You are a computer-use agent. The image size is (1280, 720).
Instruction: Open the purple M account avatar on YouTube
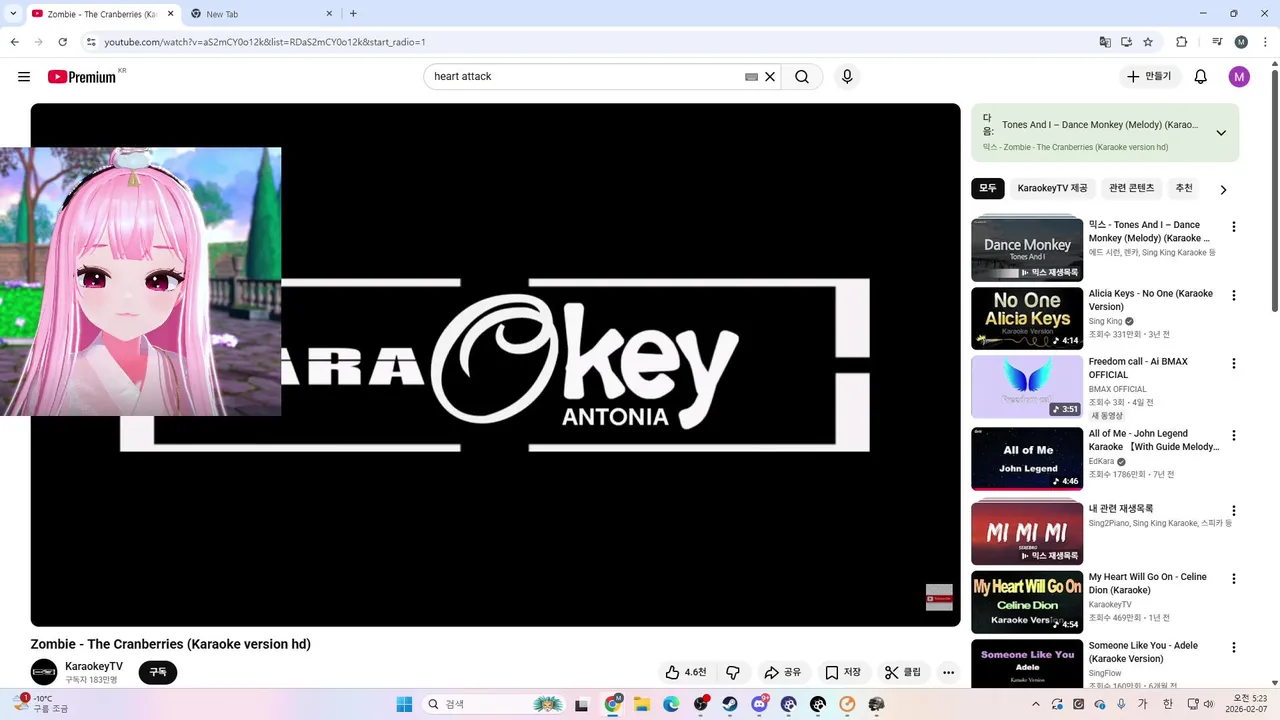(1239, 77)
